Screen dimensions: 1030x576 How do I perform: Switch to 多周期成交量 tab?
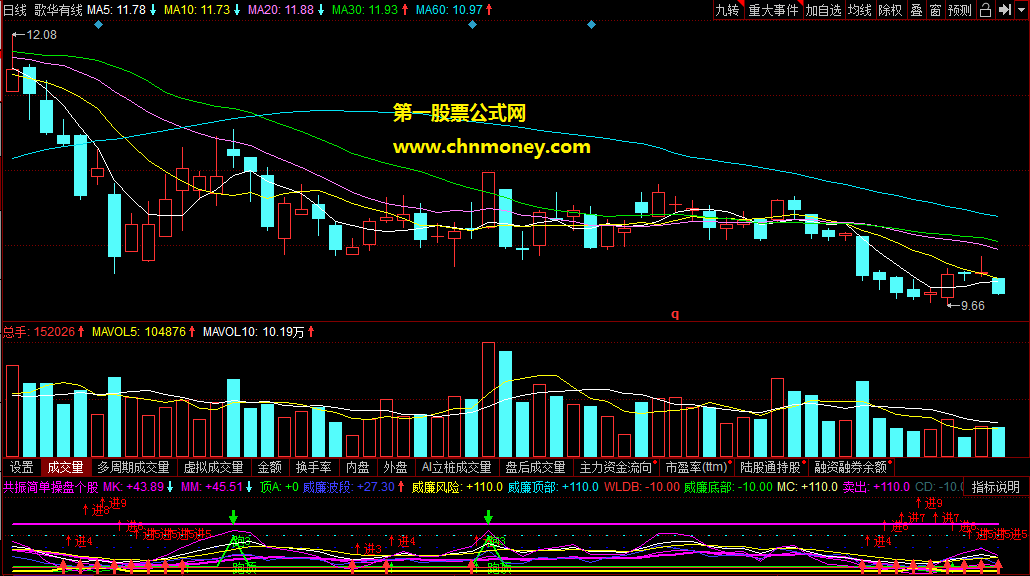coord(133,467)
